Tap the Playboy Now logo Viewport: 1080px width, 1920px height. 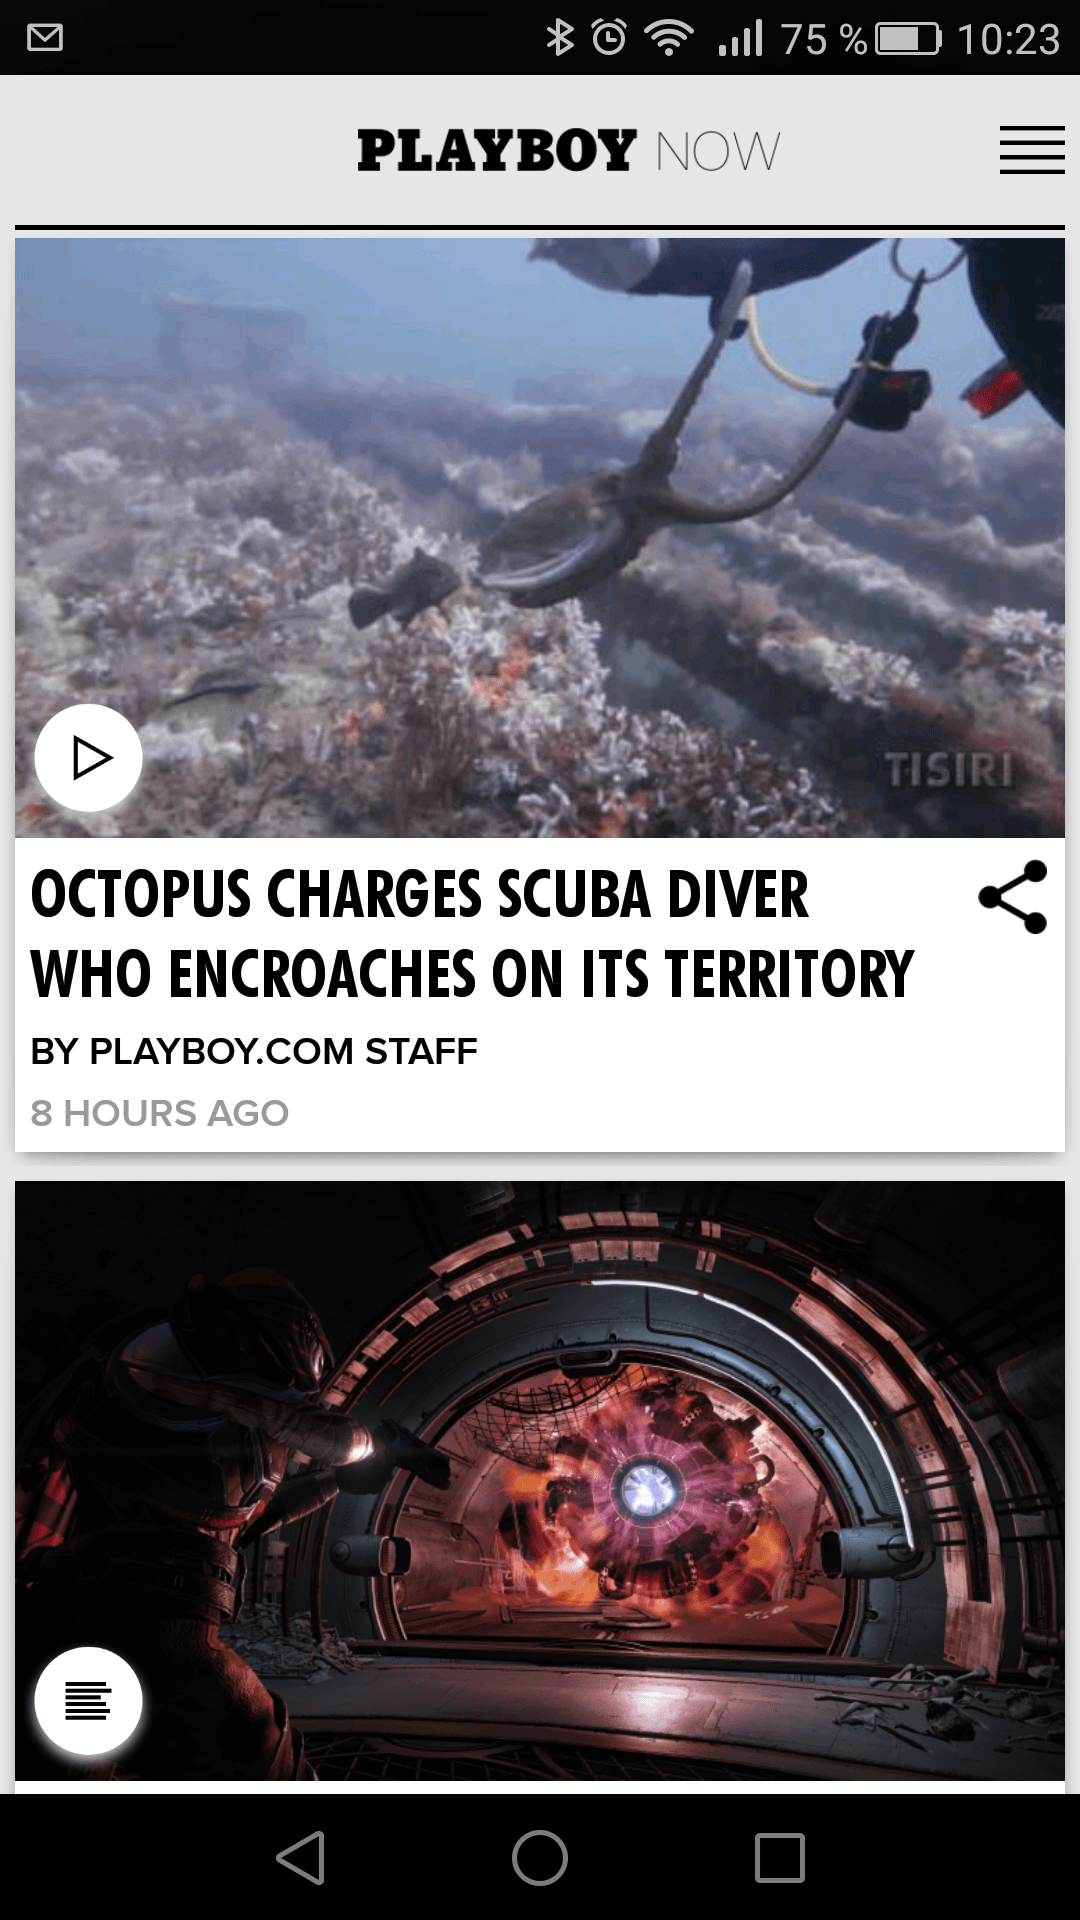click(568, 150)
